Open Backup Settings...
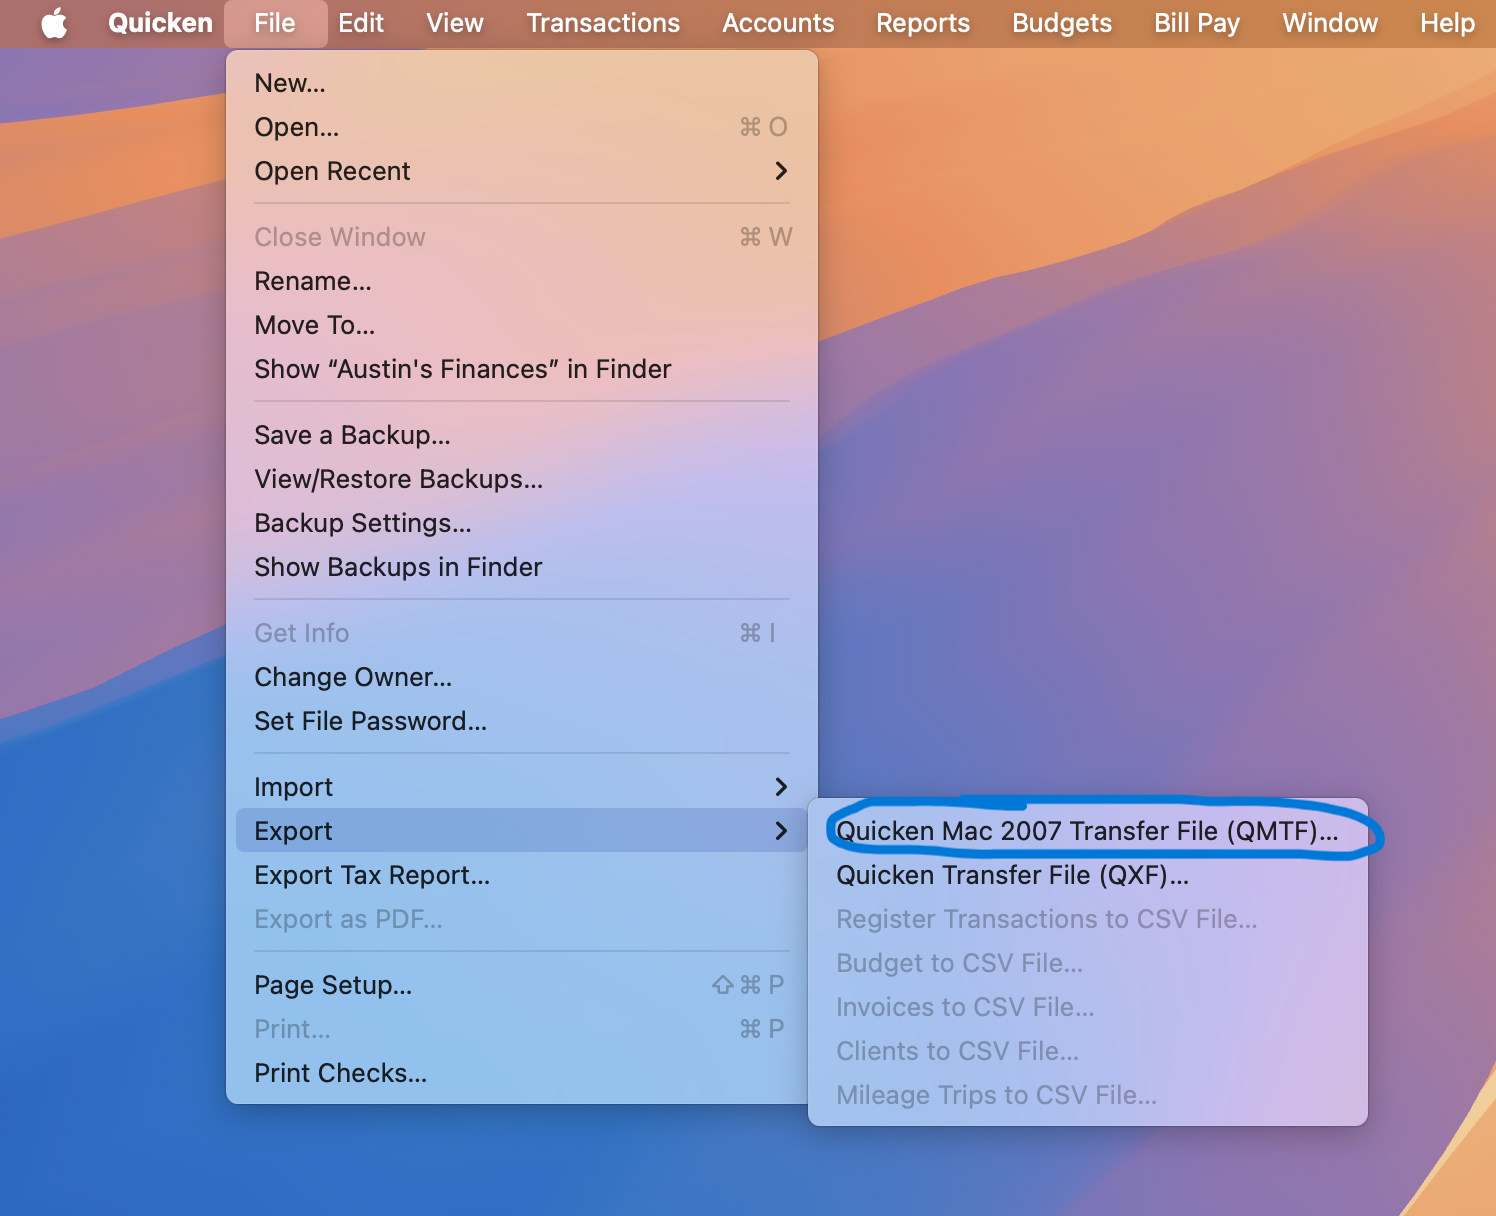 click(521, 523)
